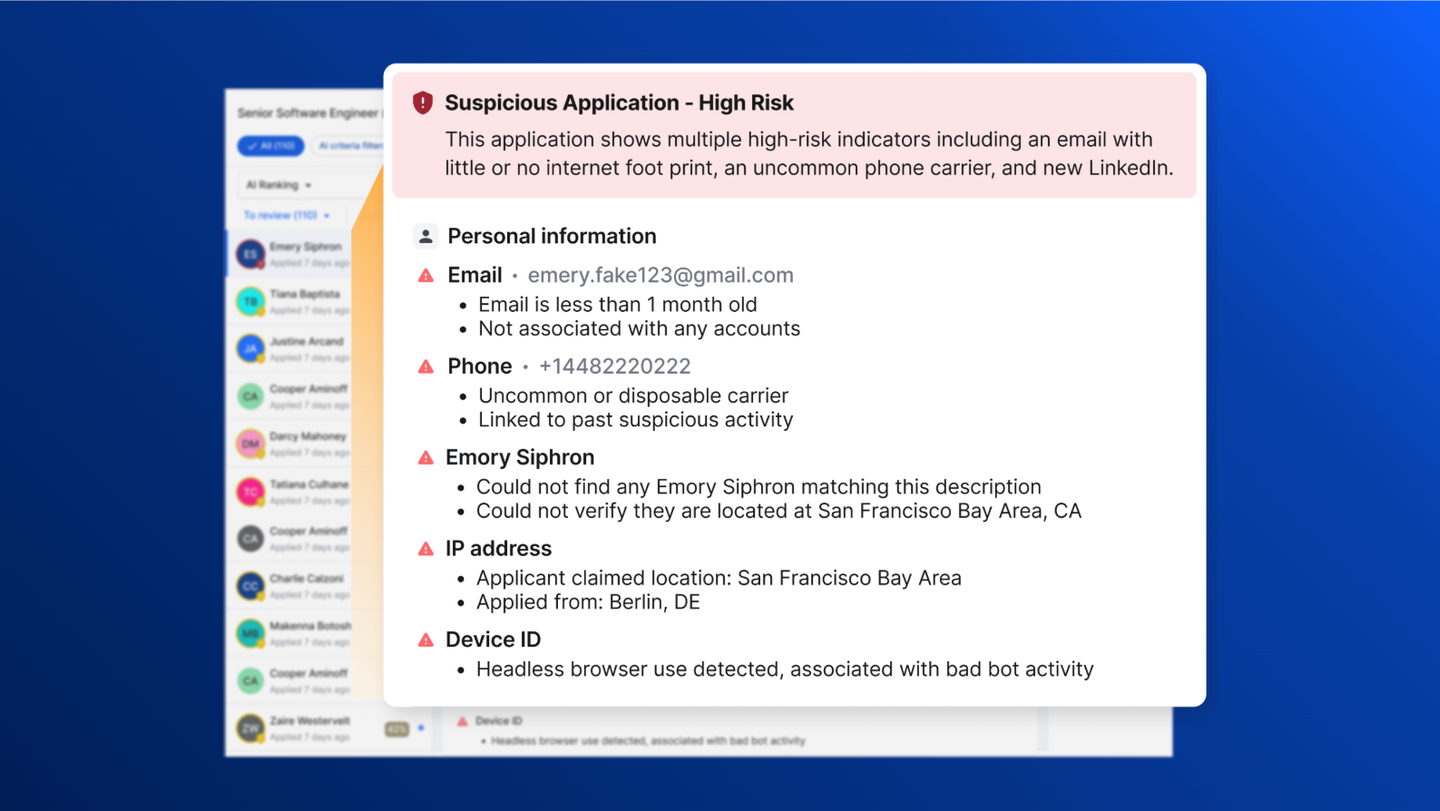This screenshot has height=811, width=1440.
Task: Click the email emery.fake123@gmail.com
Action: click(x=660, y=275)
